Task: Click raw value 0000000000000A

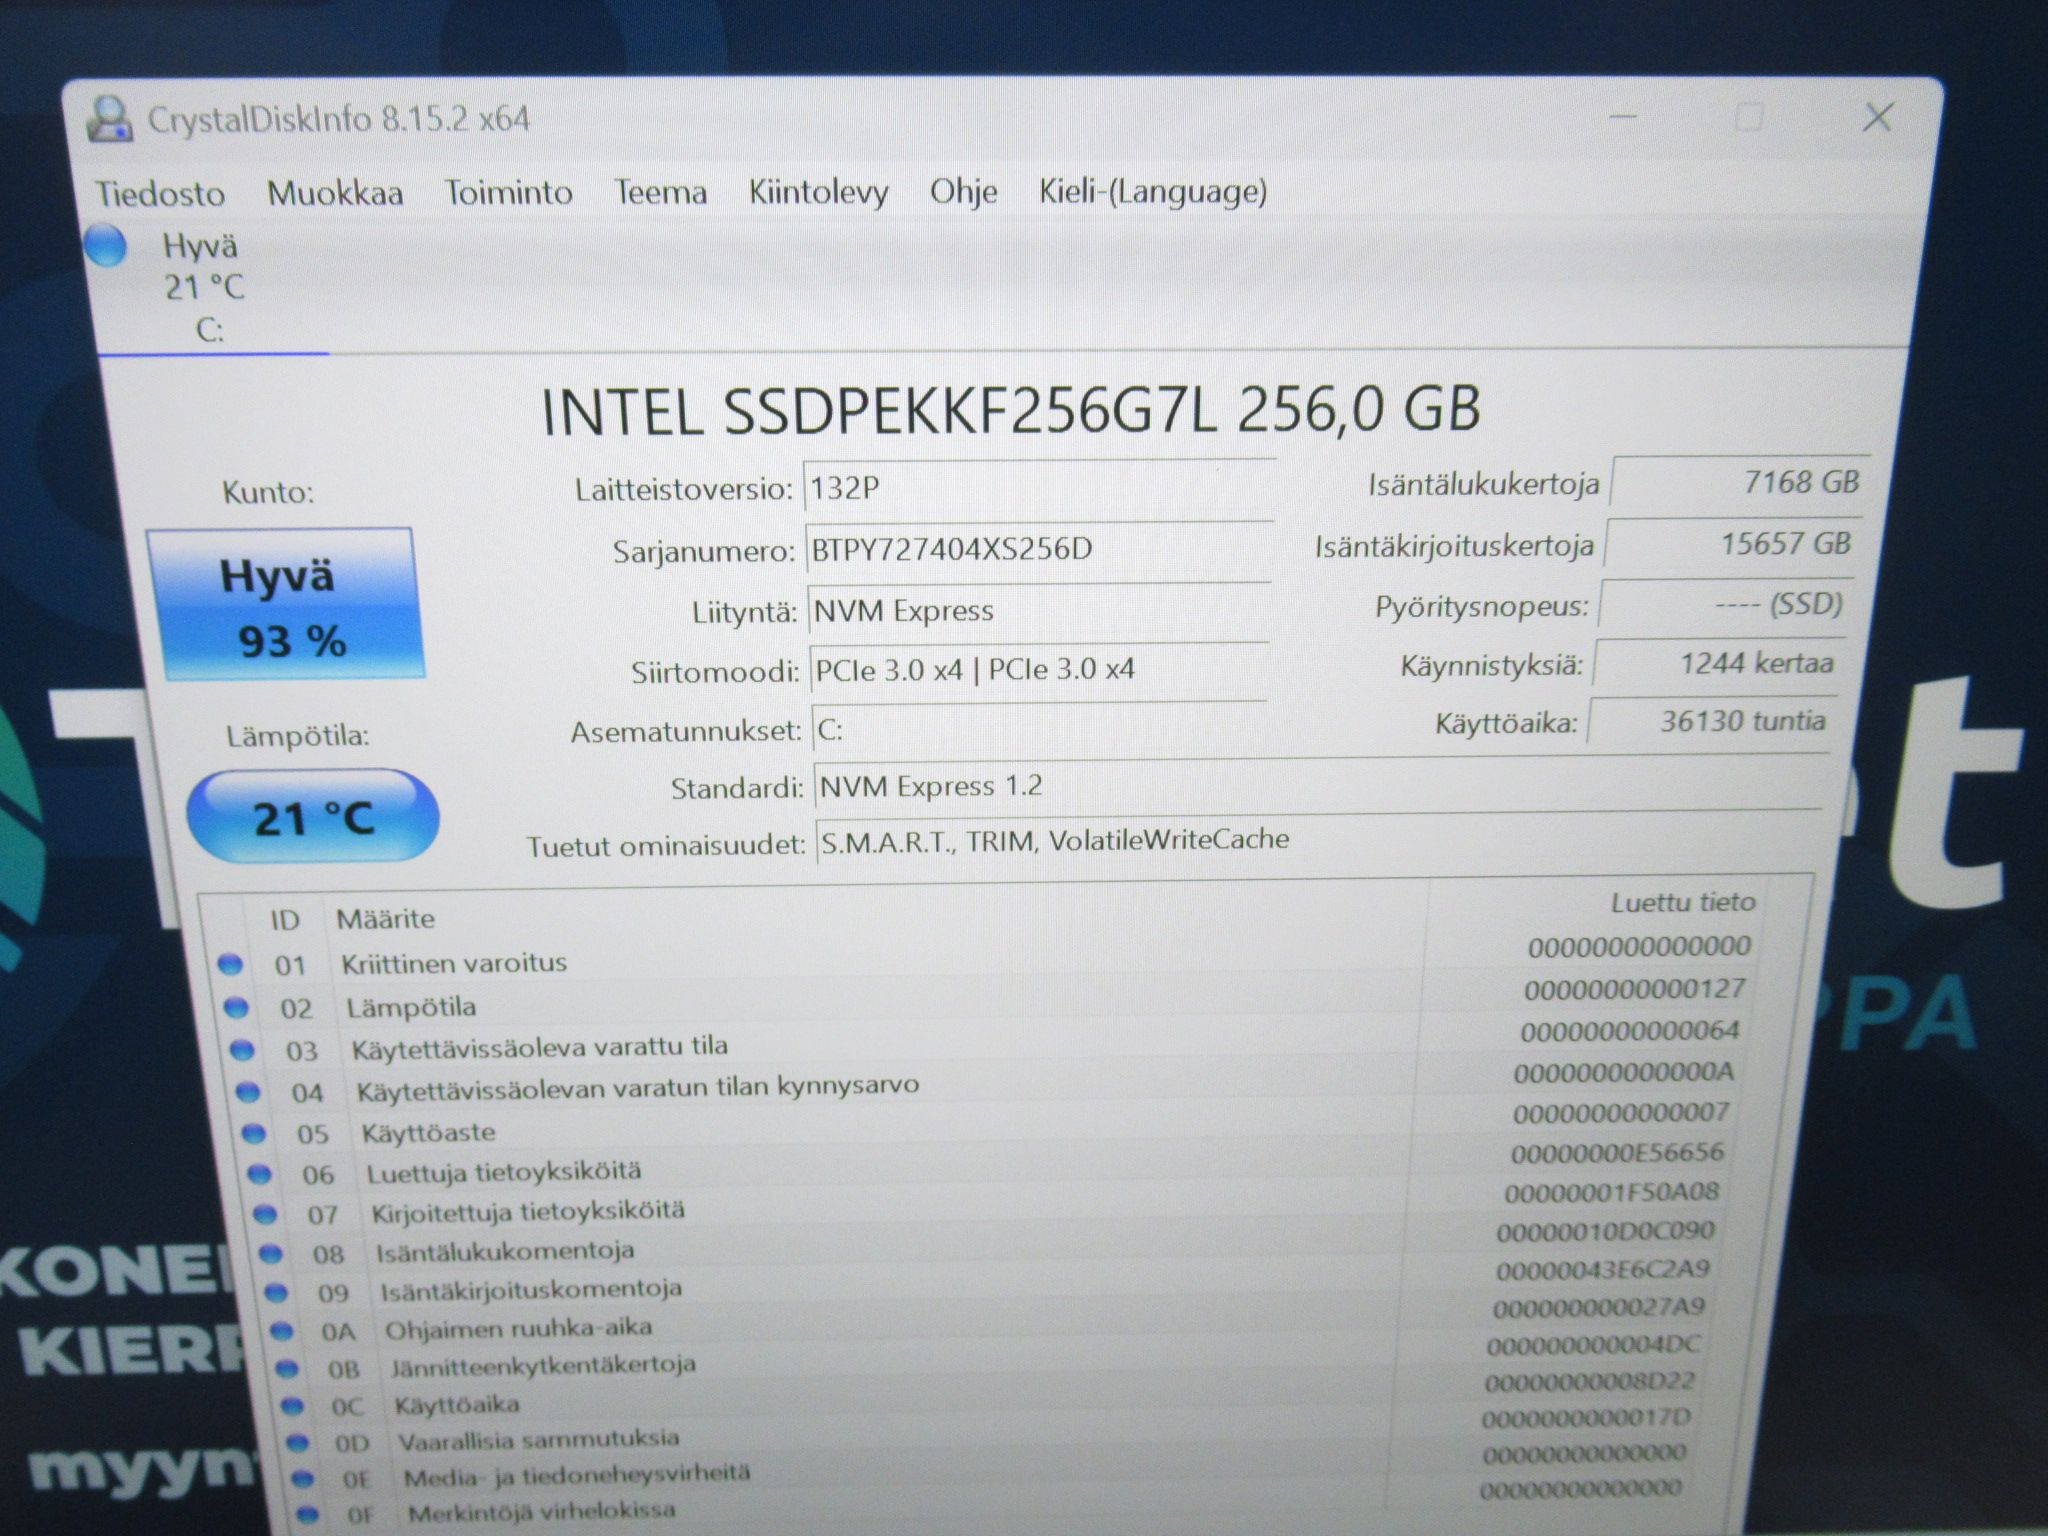Action: 1624,1072
